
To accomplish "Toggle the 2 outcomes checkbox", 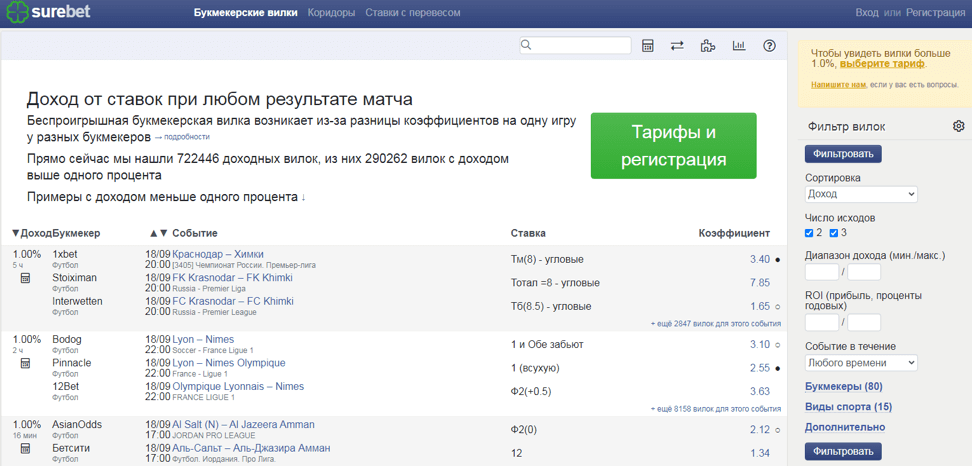I will (x=809, y=233).
